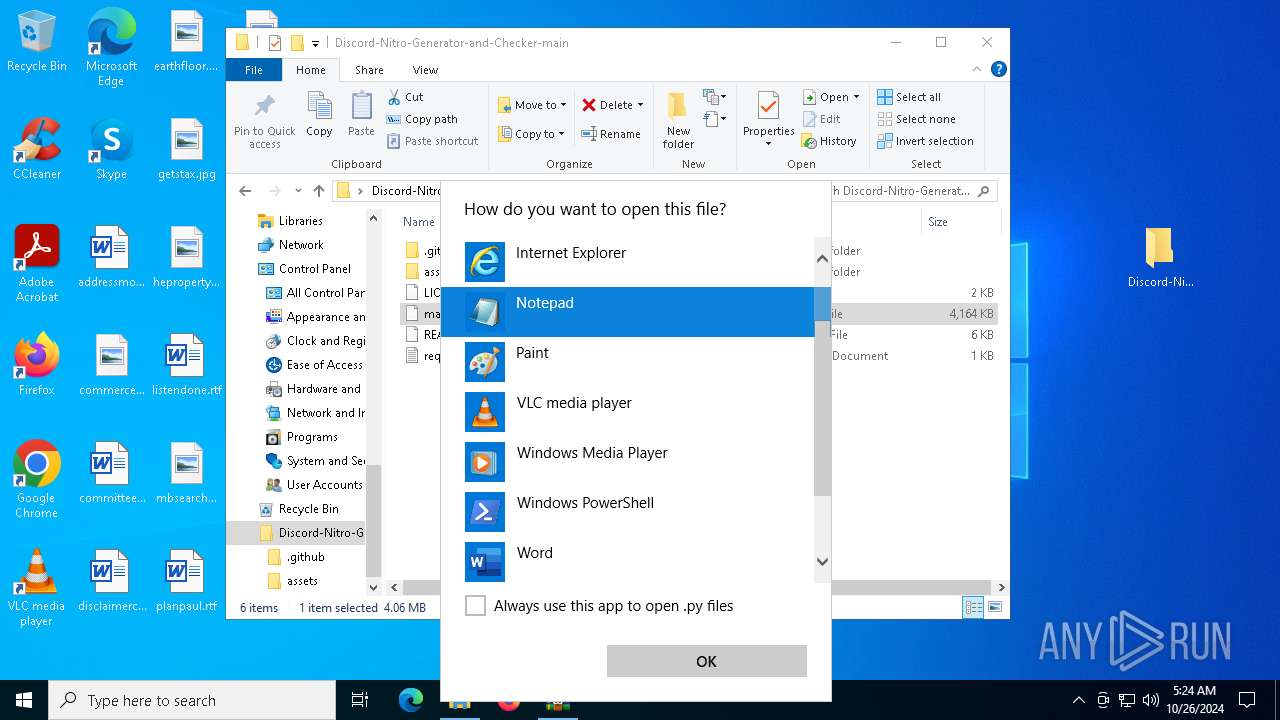Open the Properties ribbon button
1280x720 pixels.
pyautogui.click(x=768, y=120)
